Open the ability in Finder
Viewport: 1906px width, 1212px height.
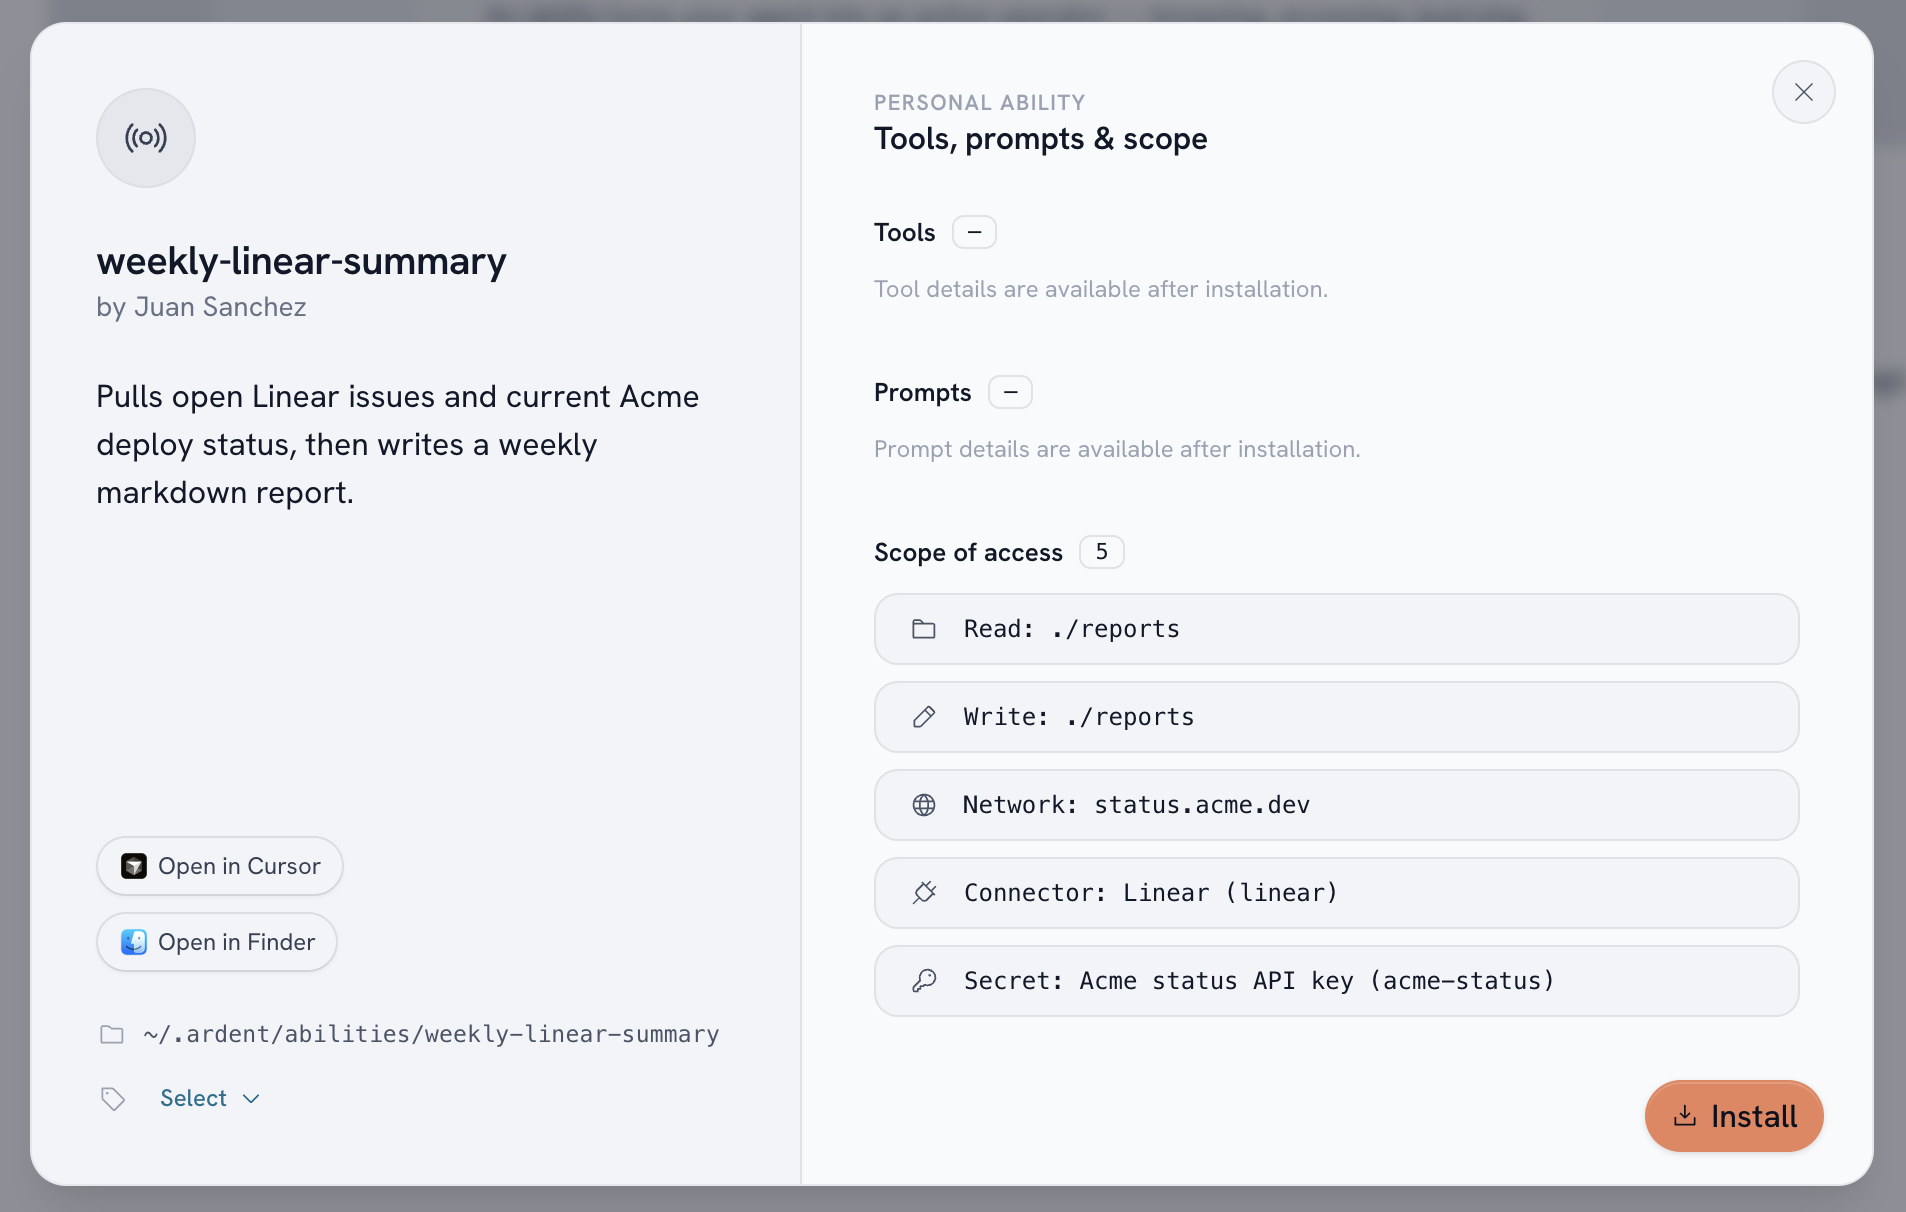coord(217,942)
